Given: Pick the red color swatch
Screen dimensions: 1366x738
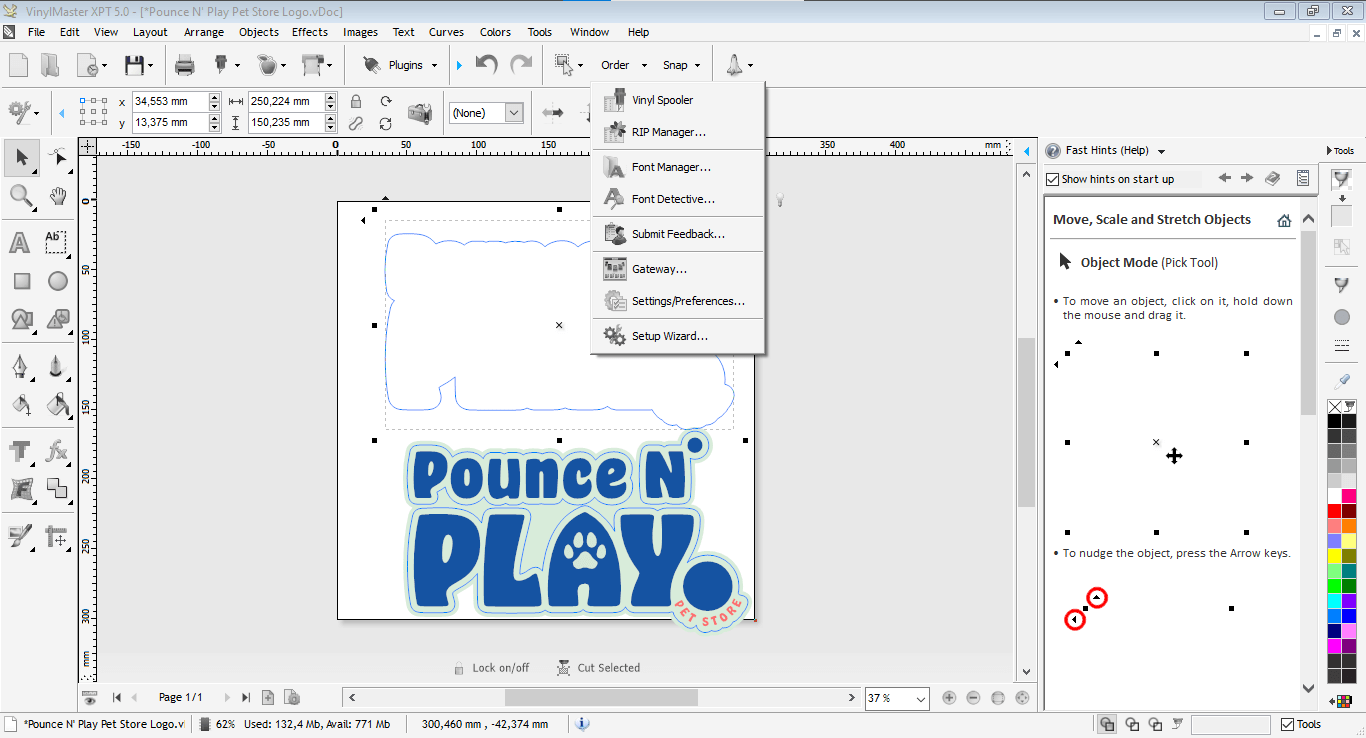Looking at the screenshot, I should [x=1334, y=511].
